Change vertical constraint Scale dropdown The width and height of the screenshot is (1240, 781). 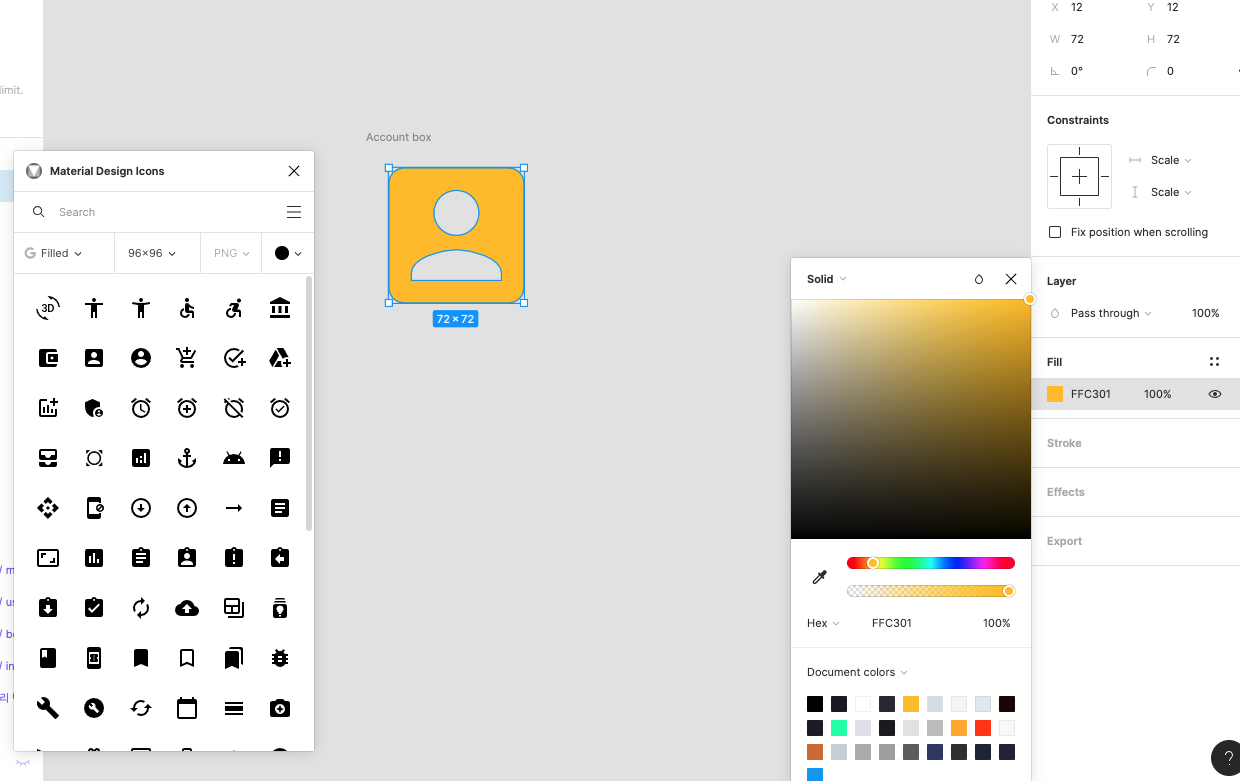(x=1171, y=192)
